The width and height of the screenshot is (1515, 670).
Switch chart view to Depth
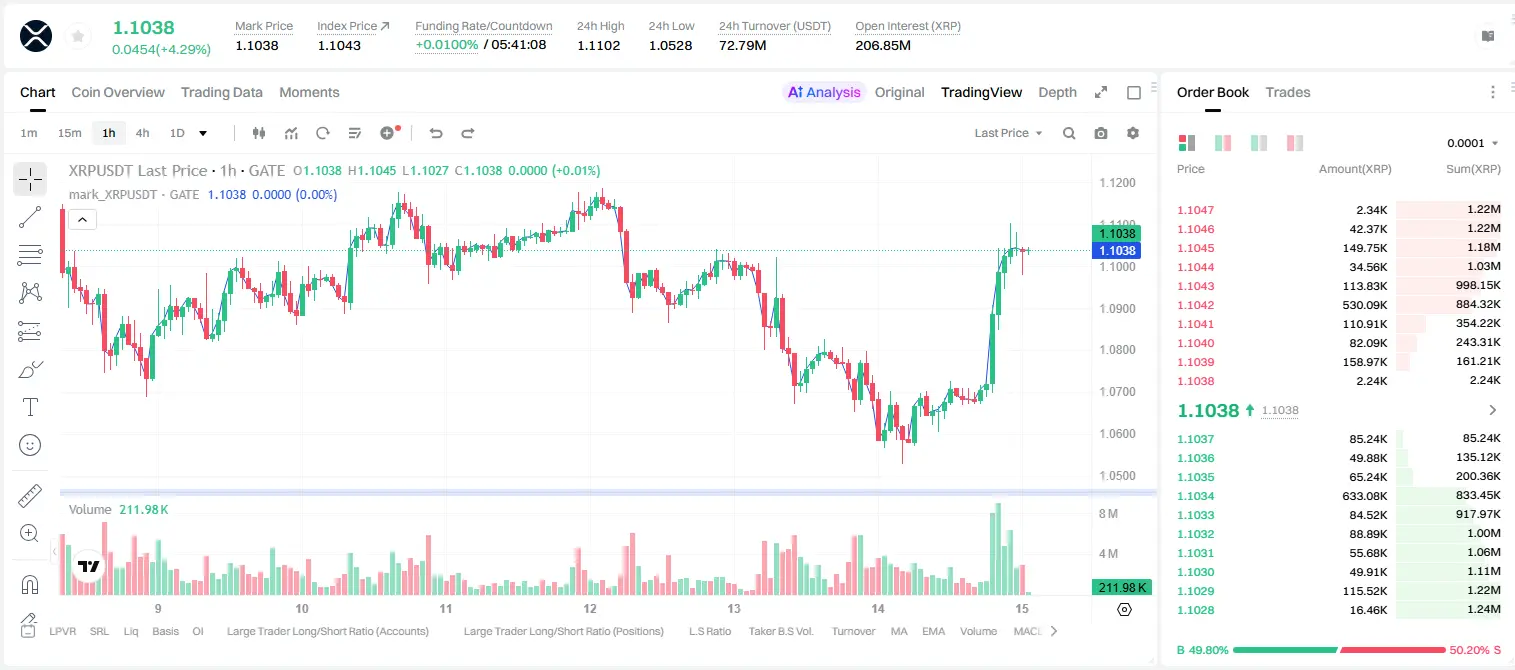[1057, 92]
